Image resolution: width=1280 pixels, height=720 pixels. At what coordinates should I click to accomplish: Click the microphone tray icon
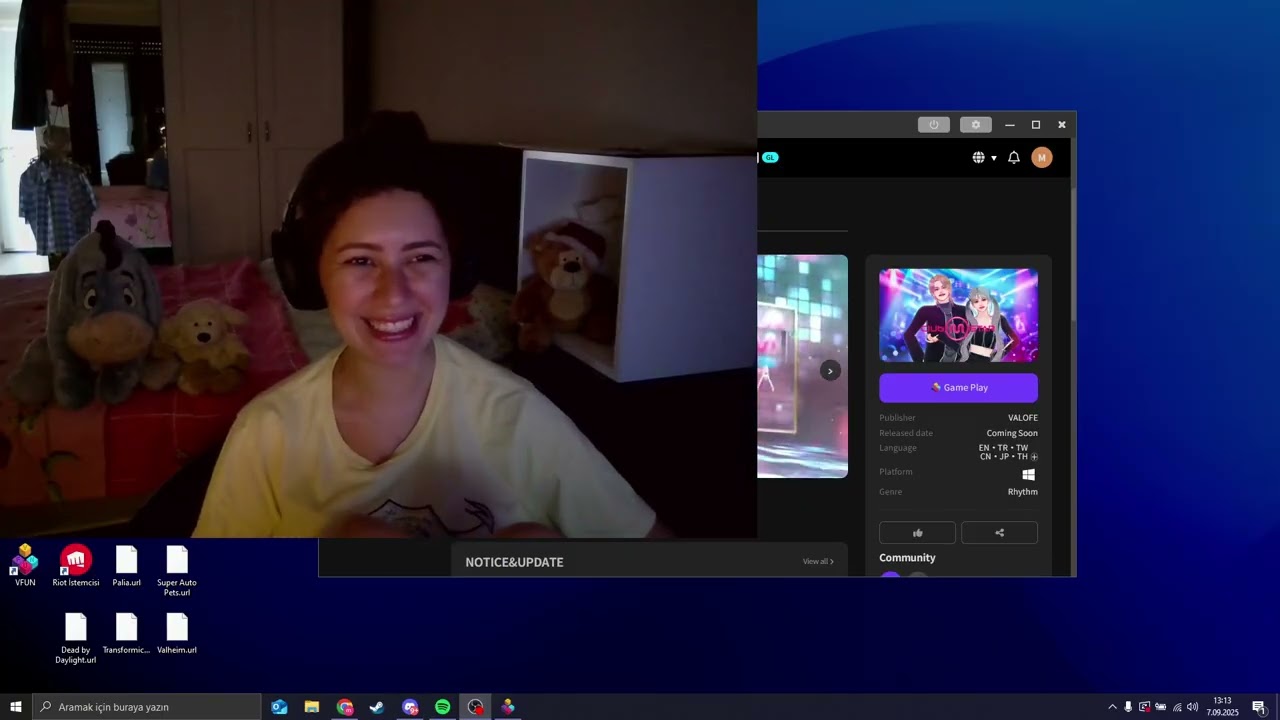click(x=1128, y=707)
